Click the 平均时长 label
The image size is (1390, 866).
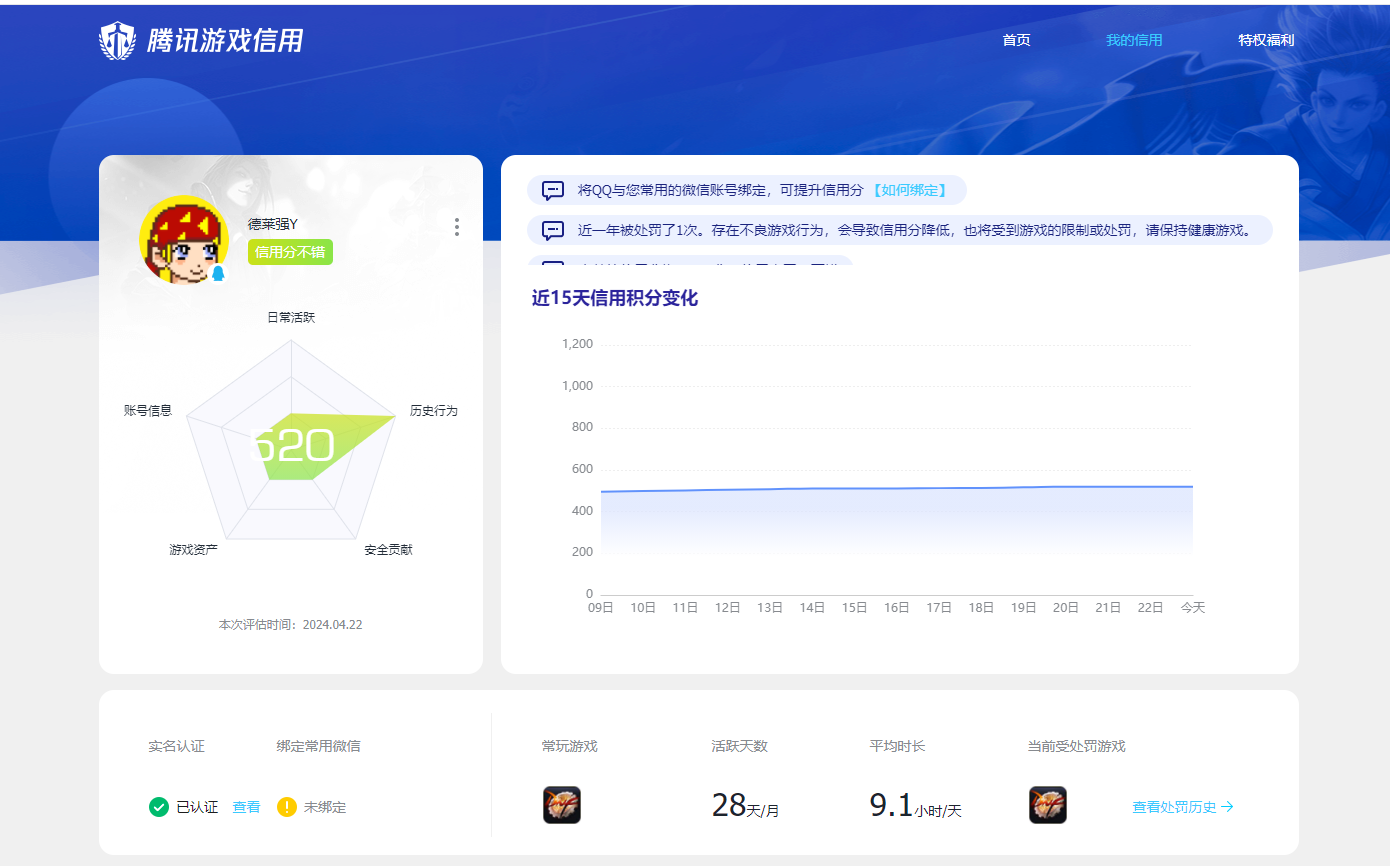(898, 746)
